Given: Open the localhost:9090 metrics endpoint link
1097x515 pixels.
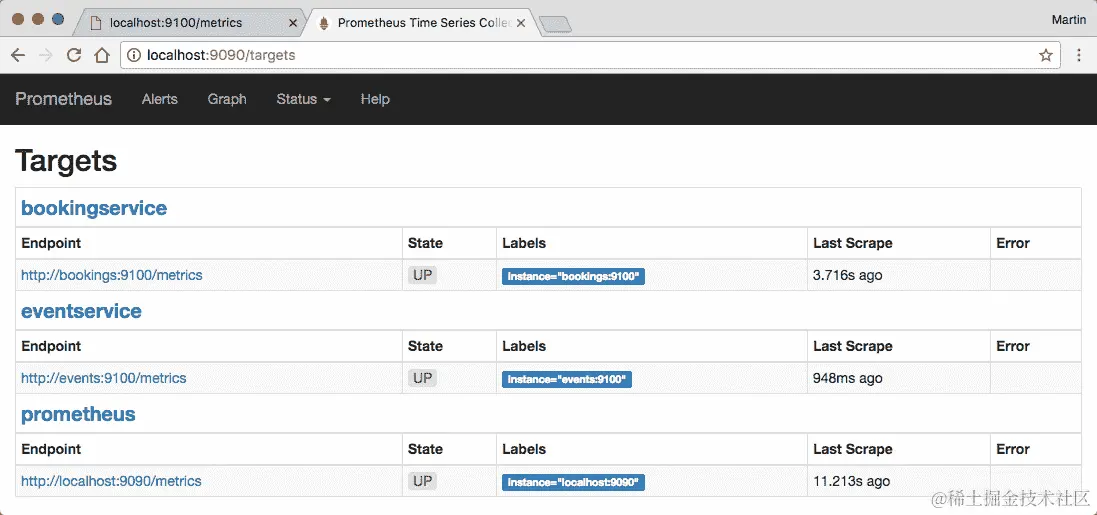Looking at the screenshot, I should [x=111, y=481].
